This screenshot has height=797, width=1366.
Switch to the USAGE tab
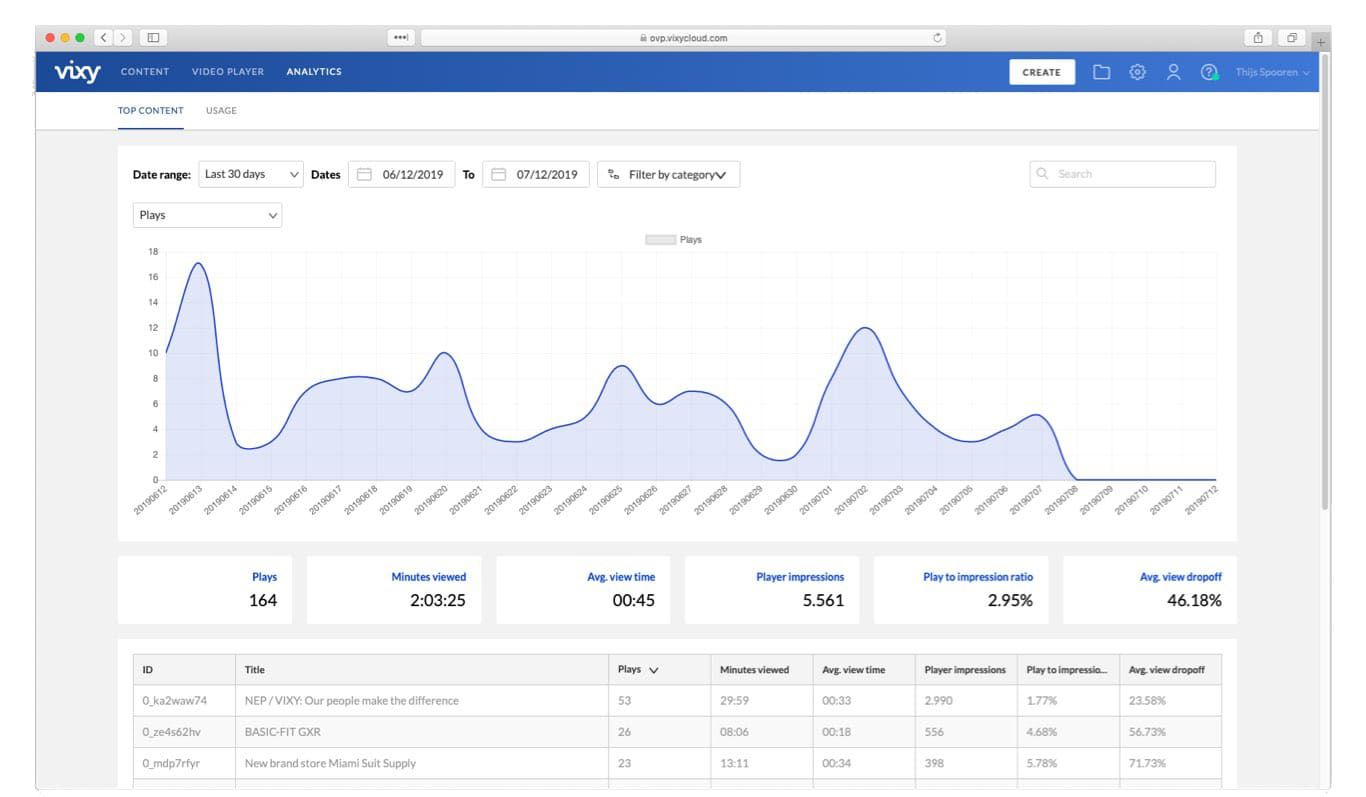[221, 110]
